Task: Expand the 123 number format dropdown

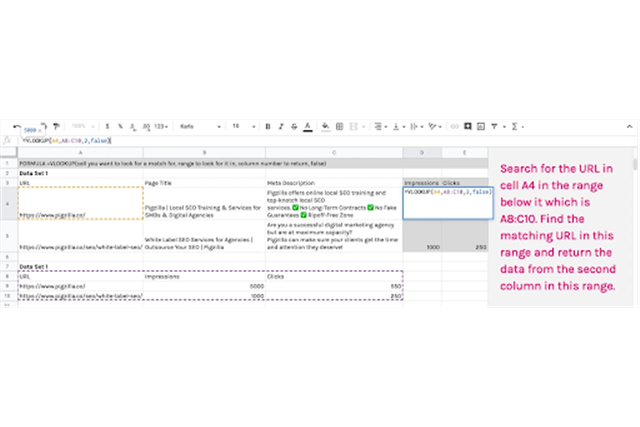Action: click(x=161, y=127)
